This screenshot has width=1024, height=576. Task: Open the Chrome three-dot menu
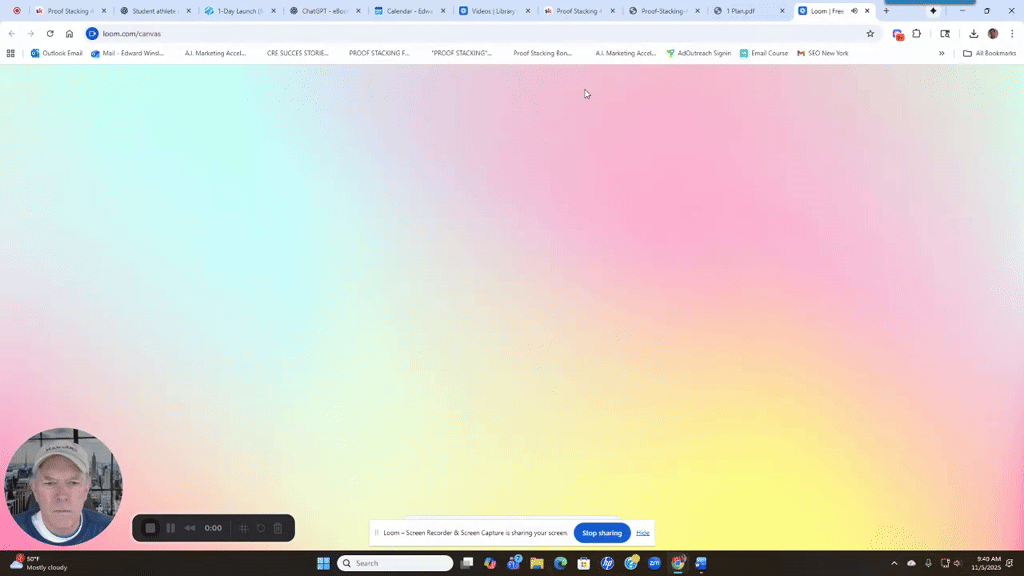1012,33
